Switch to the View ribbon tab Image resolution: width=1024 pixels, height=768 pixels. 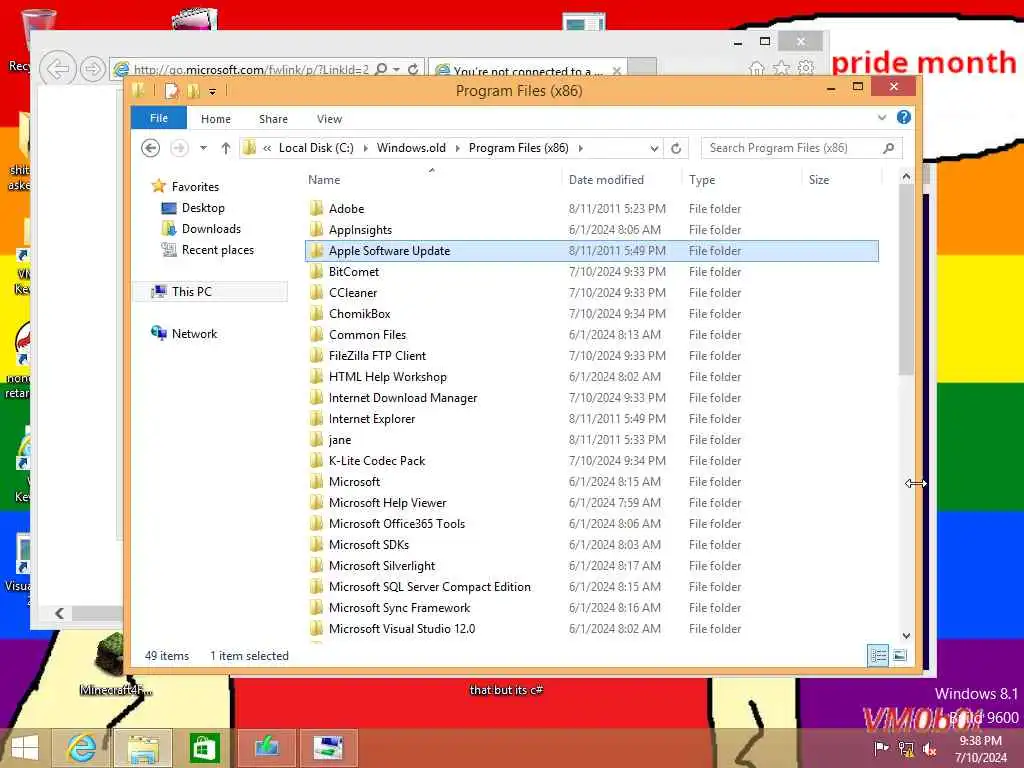point(329,119)
